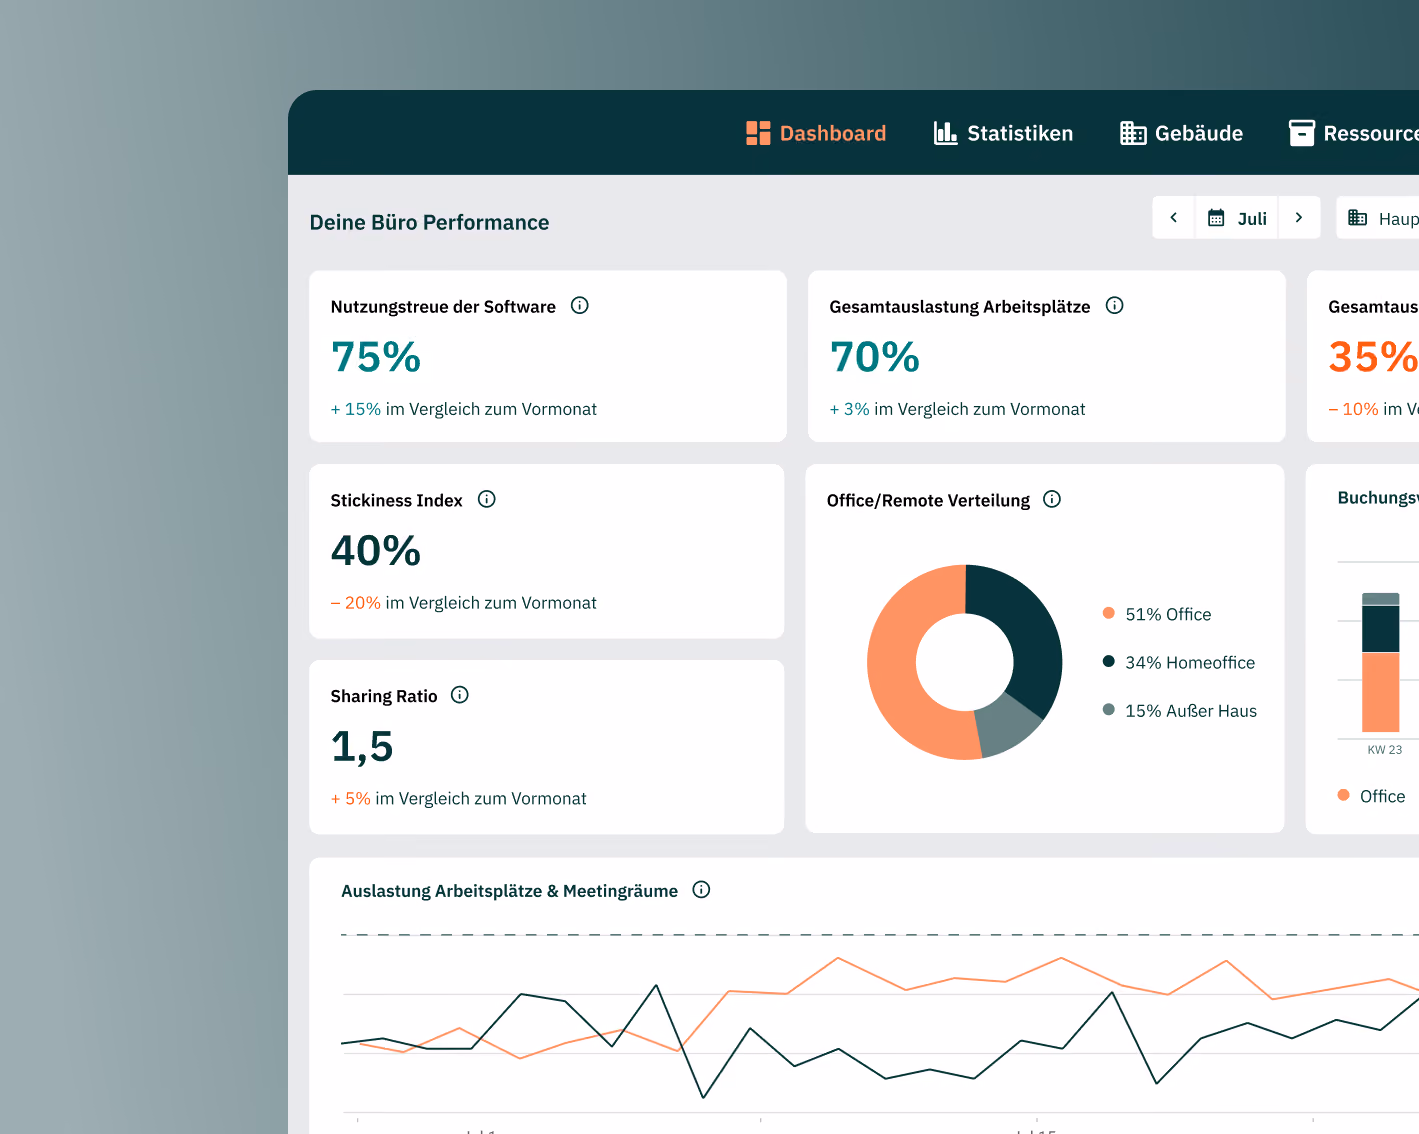The width and height of the screenshot is (1419, 1134).
Task: Click the Gebäude building icon
Action: (x=1133, y=133)
